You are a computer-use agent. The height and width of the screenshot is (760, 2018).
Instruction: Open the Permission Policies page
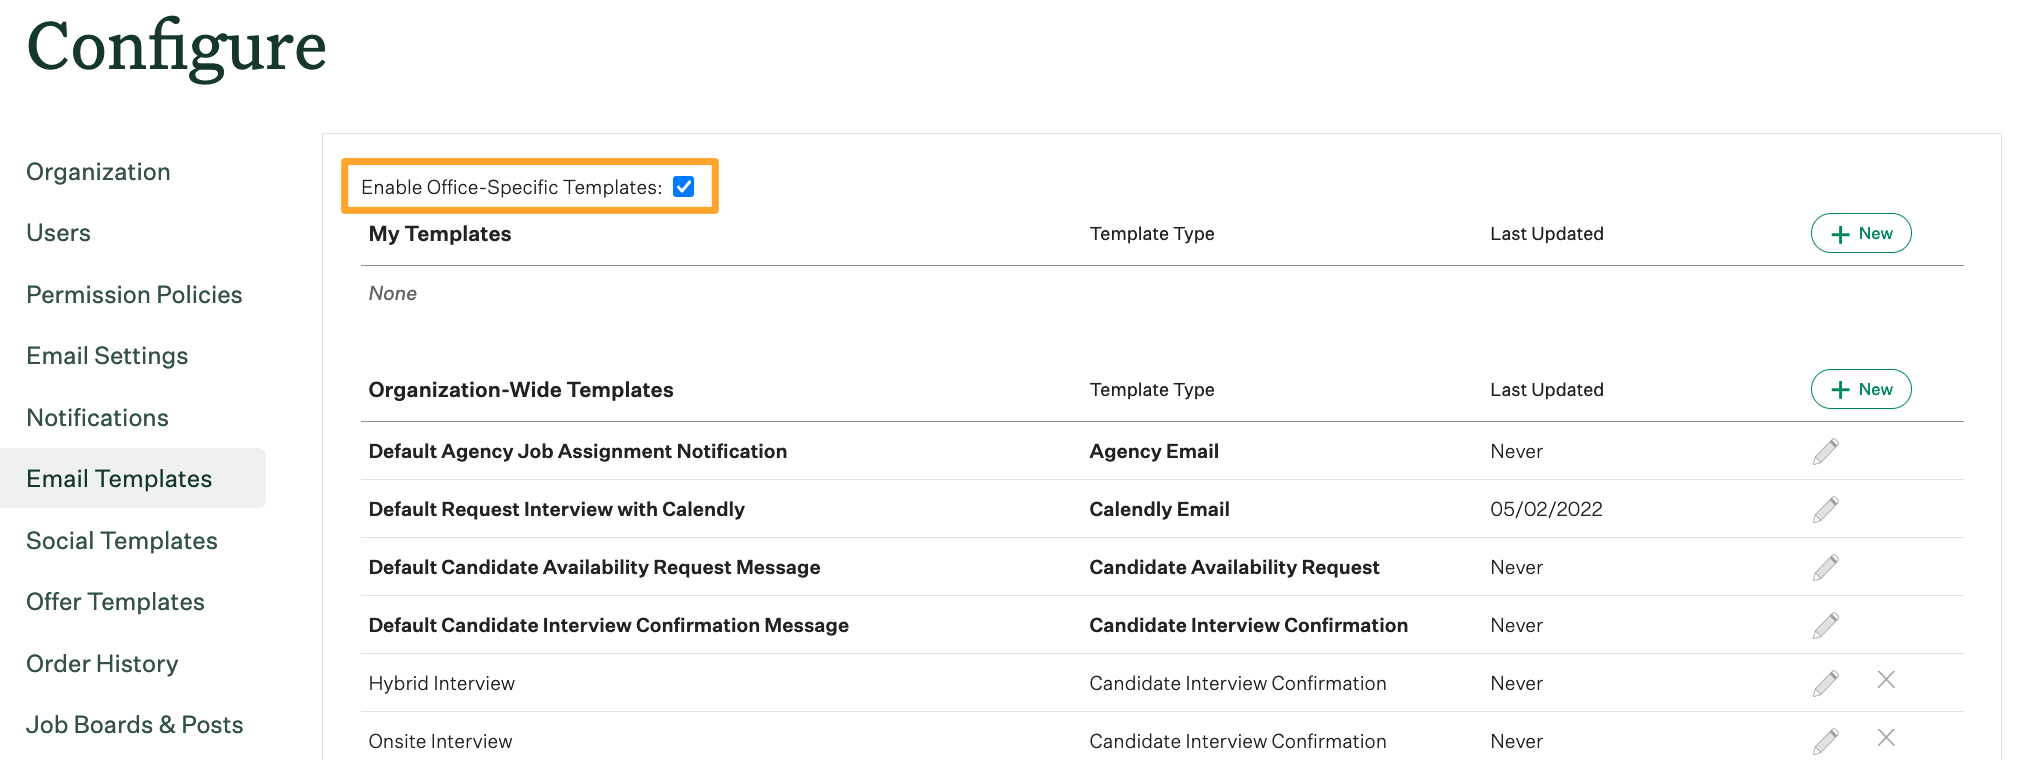(x=134, y=294)
